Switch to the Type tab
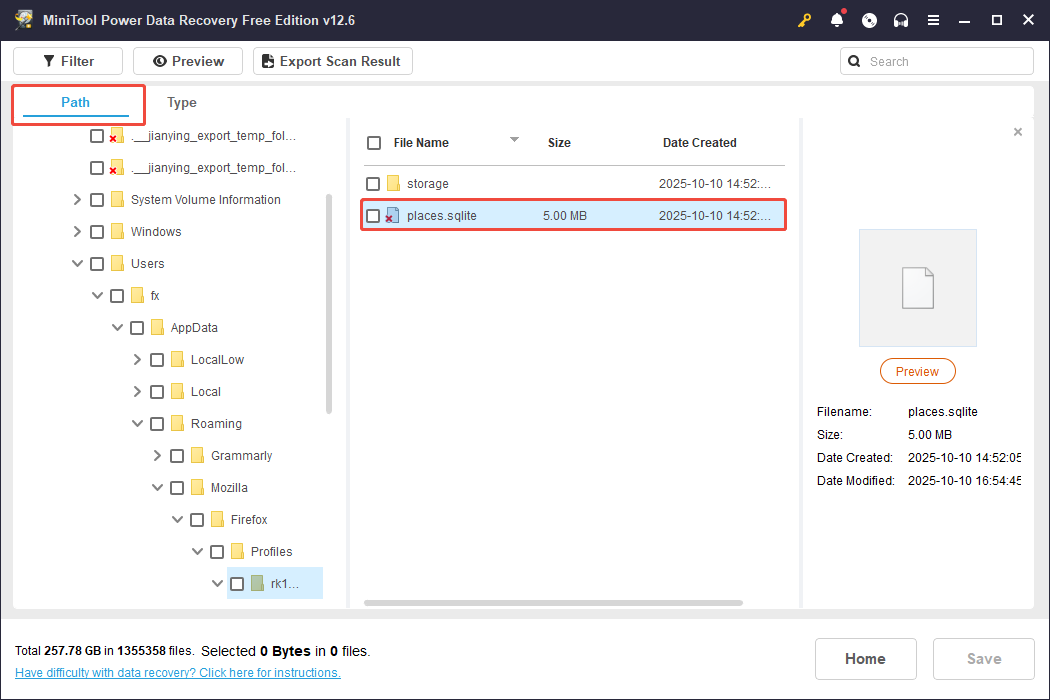 [181, 102]
